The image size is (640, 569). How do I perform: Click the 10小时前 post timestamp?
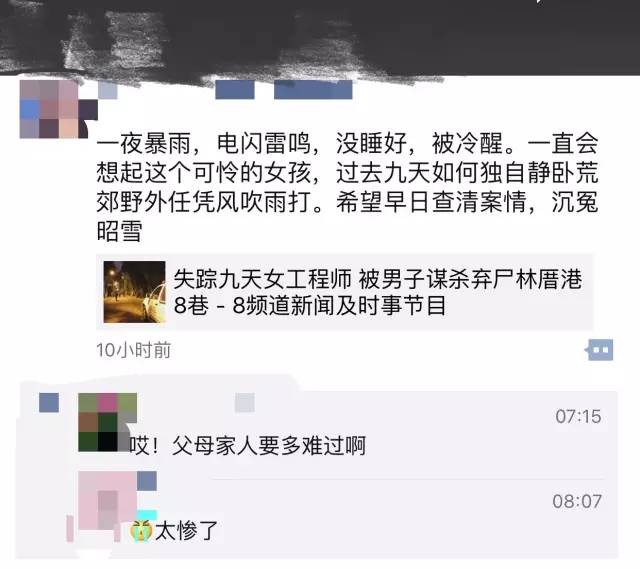tap(133, 350)
